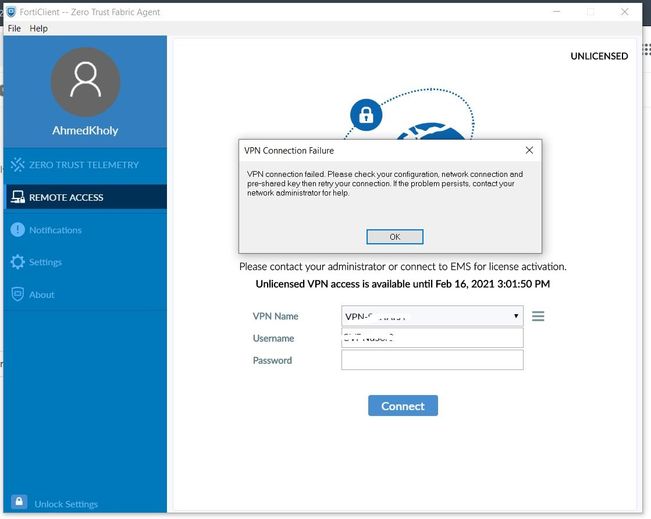Image resolution: width=651 pixels, height=519 pixels.
Task: Click the user avatar icon
Action: pos(86,82)
